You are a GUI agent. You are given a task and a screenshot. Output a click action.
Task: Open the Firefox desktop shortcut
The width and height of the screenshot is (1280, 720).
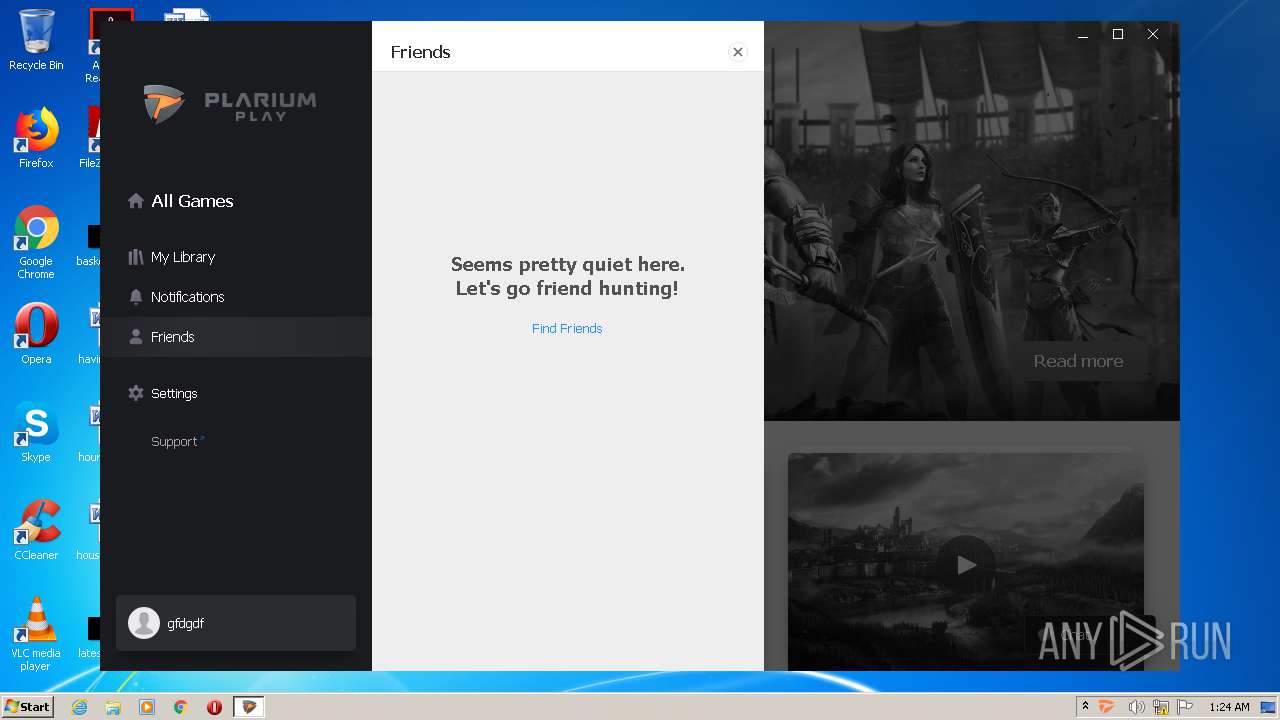pyautogui.click(x=36, y=138)
